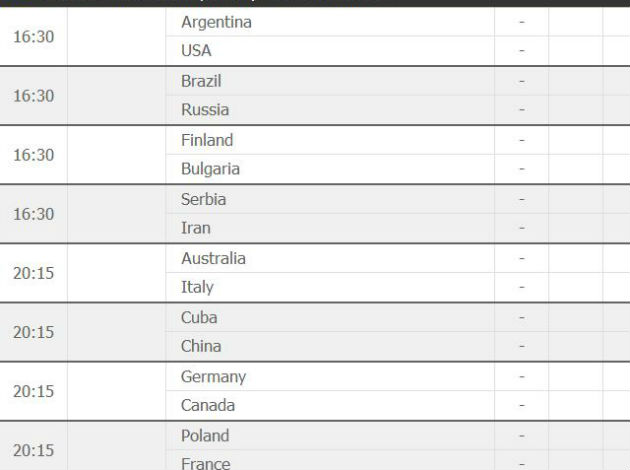
Task: Click the Germany team name
Action: point(213,377)
